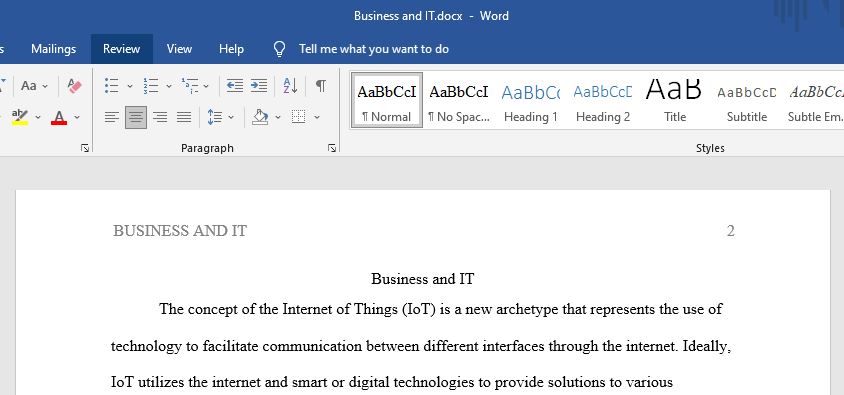Decrease the paragraph indent
The image size is (844, 395).
(235, 86)
